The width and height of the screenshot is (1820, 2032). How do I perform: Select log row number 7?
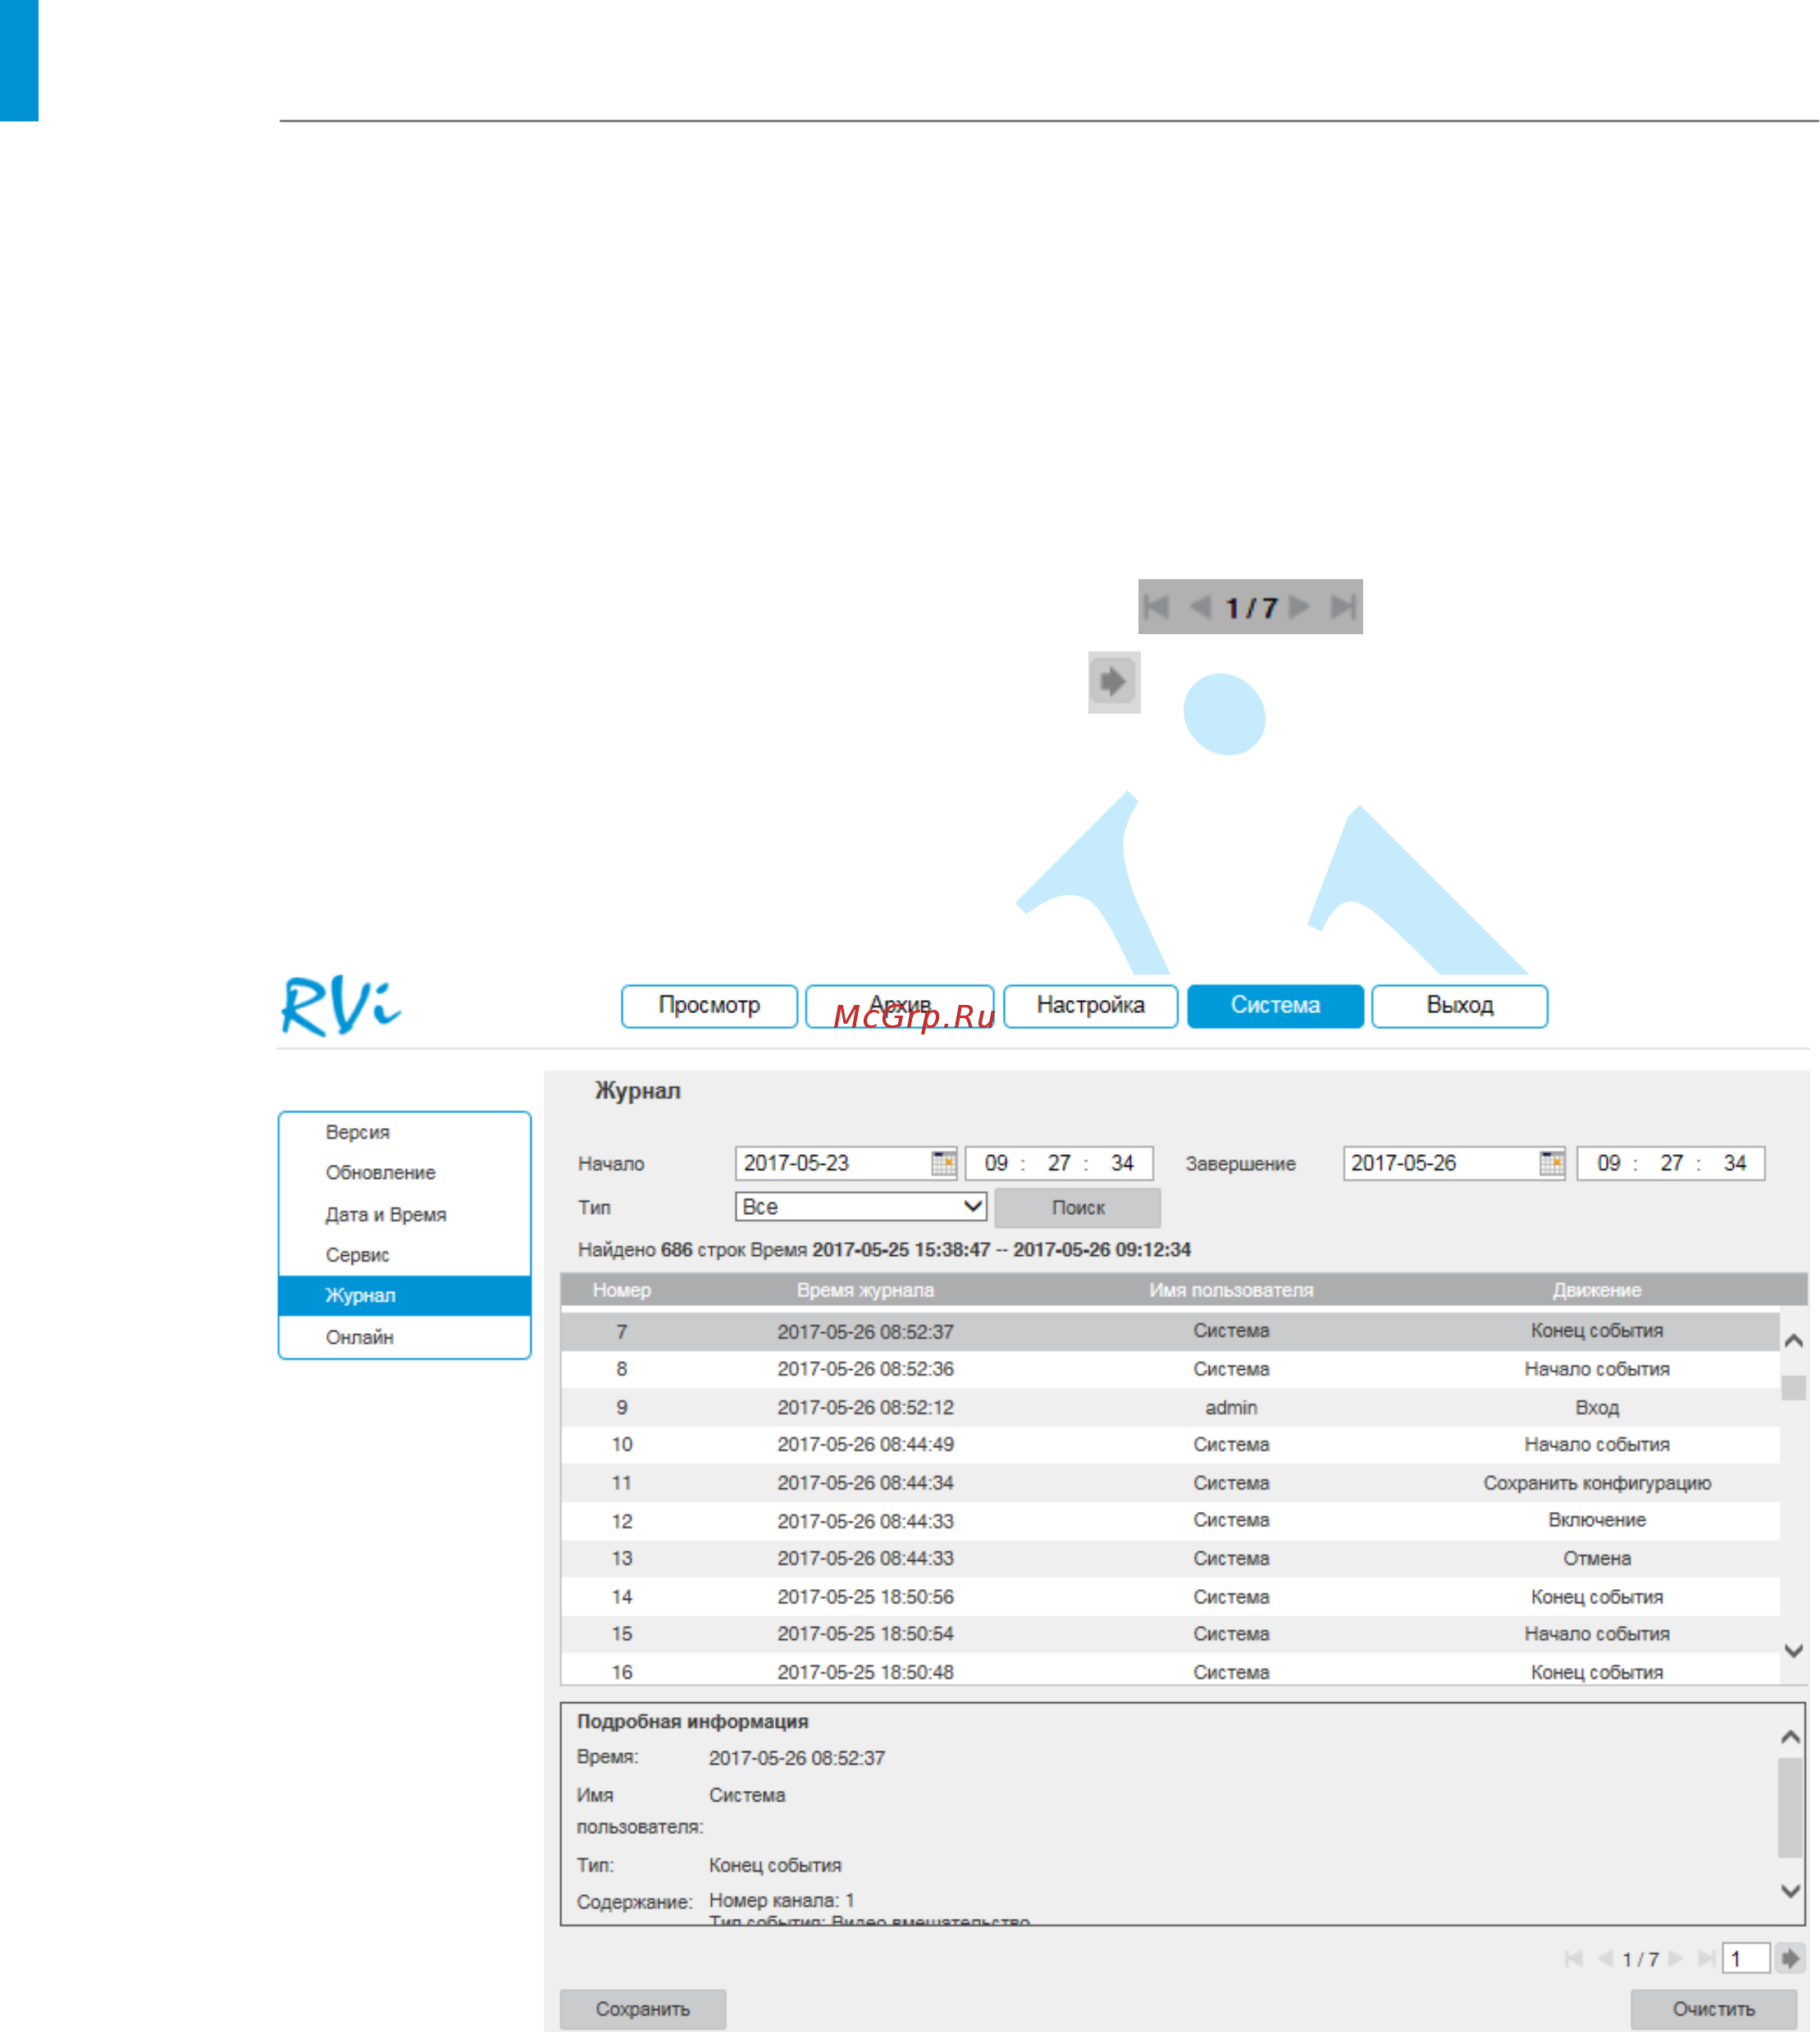(1170, 1331)
